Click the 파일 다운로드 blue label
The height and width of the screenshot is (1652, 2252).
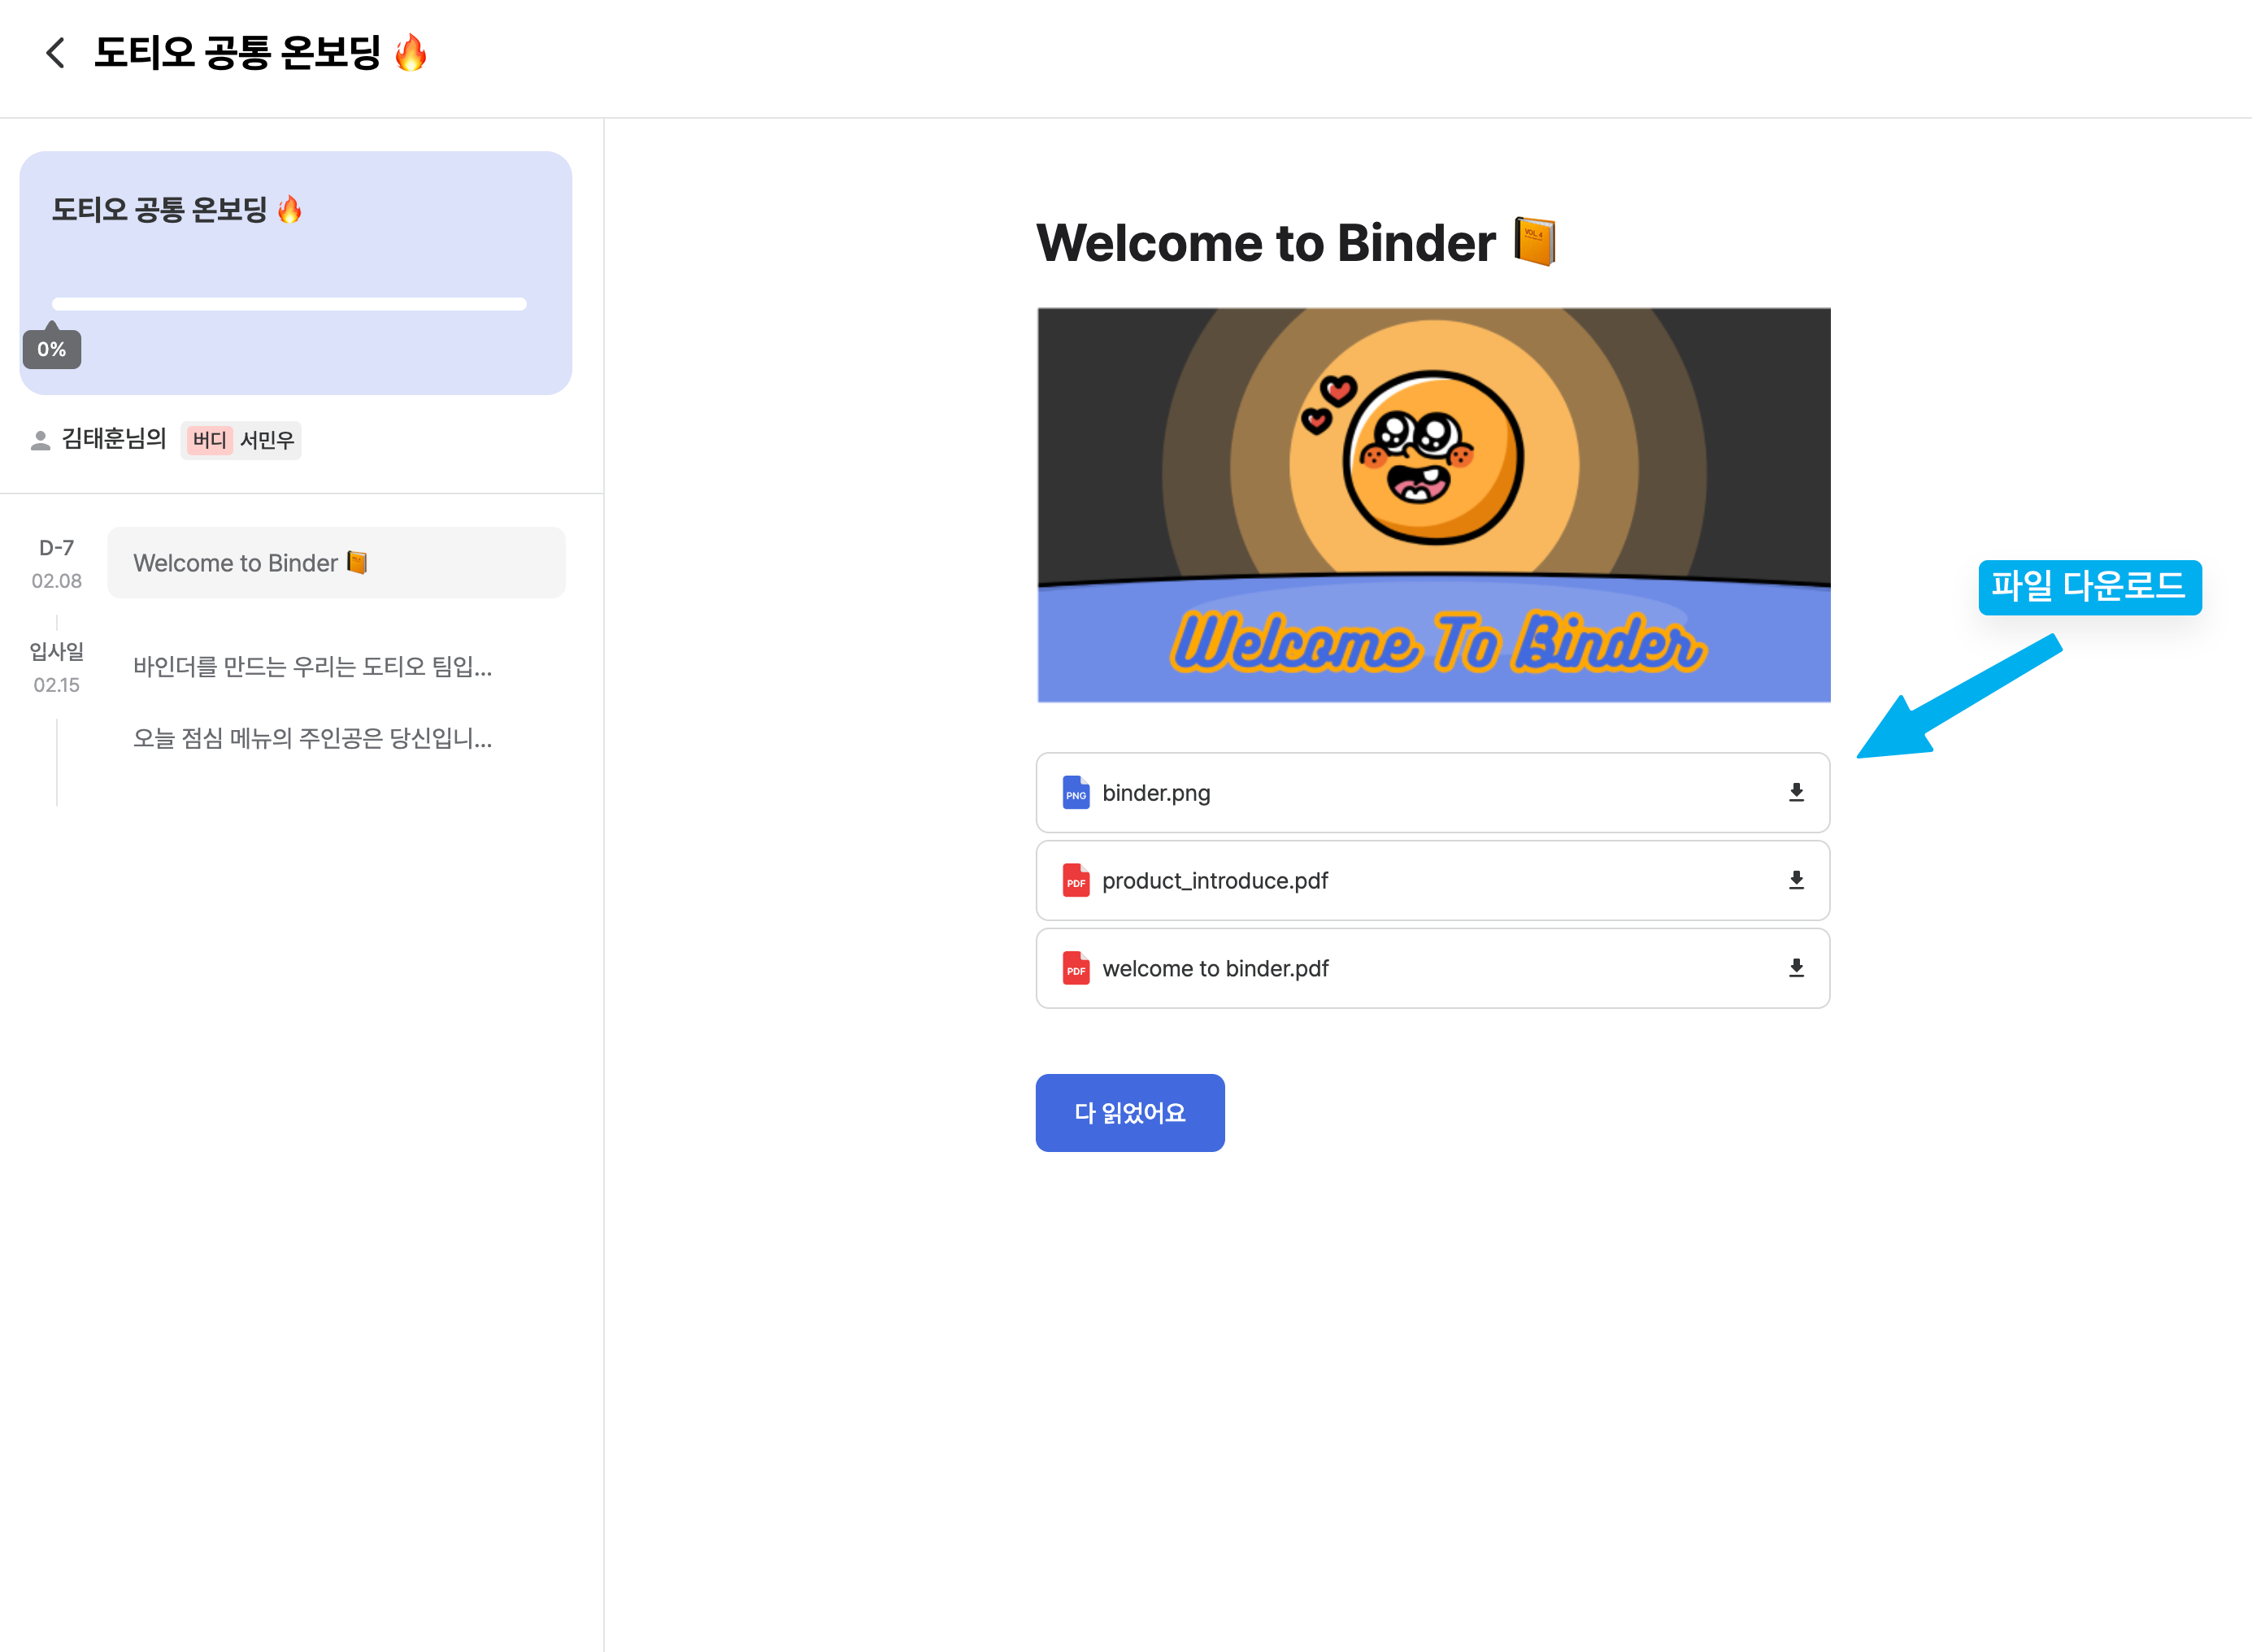point(2089,587)
